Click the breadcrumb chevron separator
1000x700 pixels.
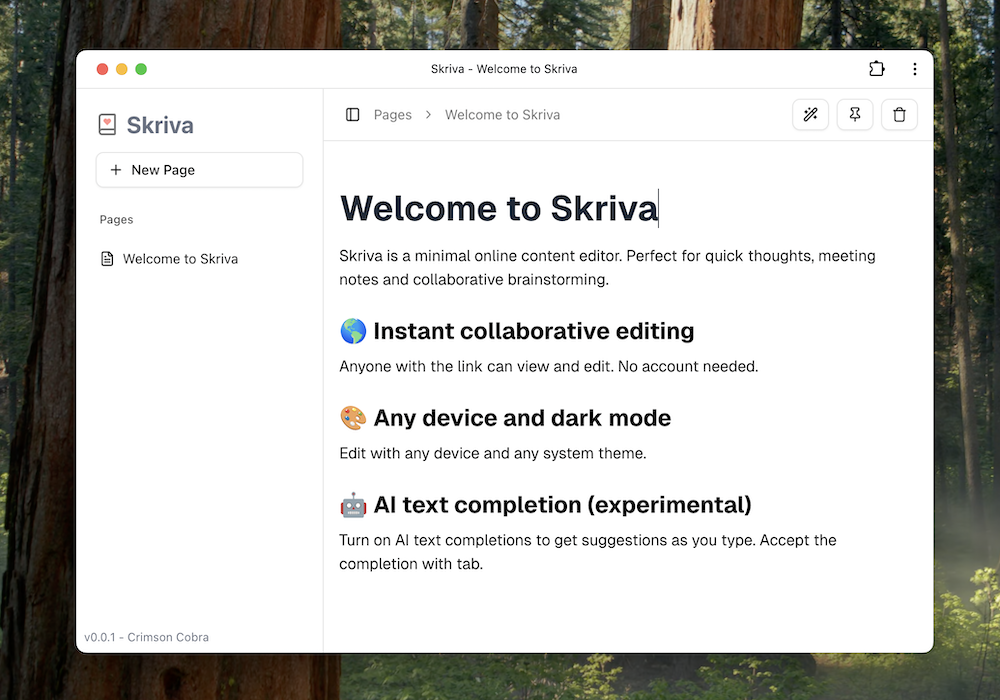click(428, 115)
